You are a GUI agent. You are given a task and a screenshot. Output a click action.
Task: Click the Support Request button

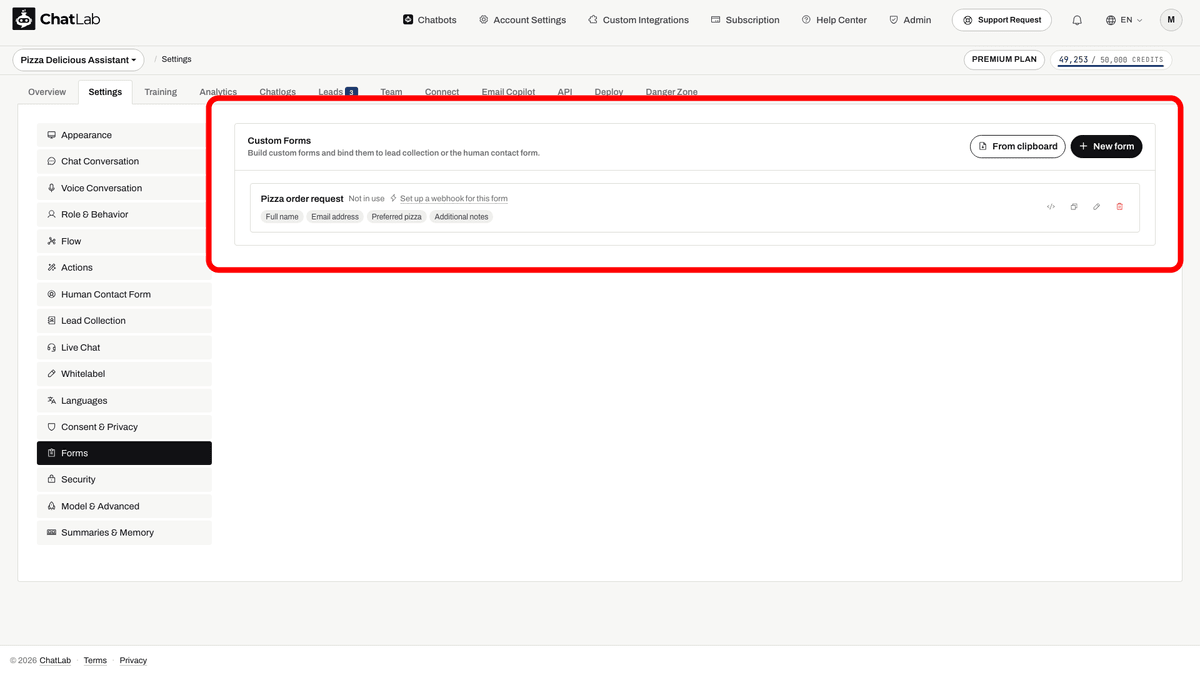(x=1002, y=20)
